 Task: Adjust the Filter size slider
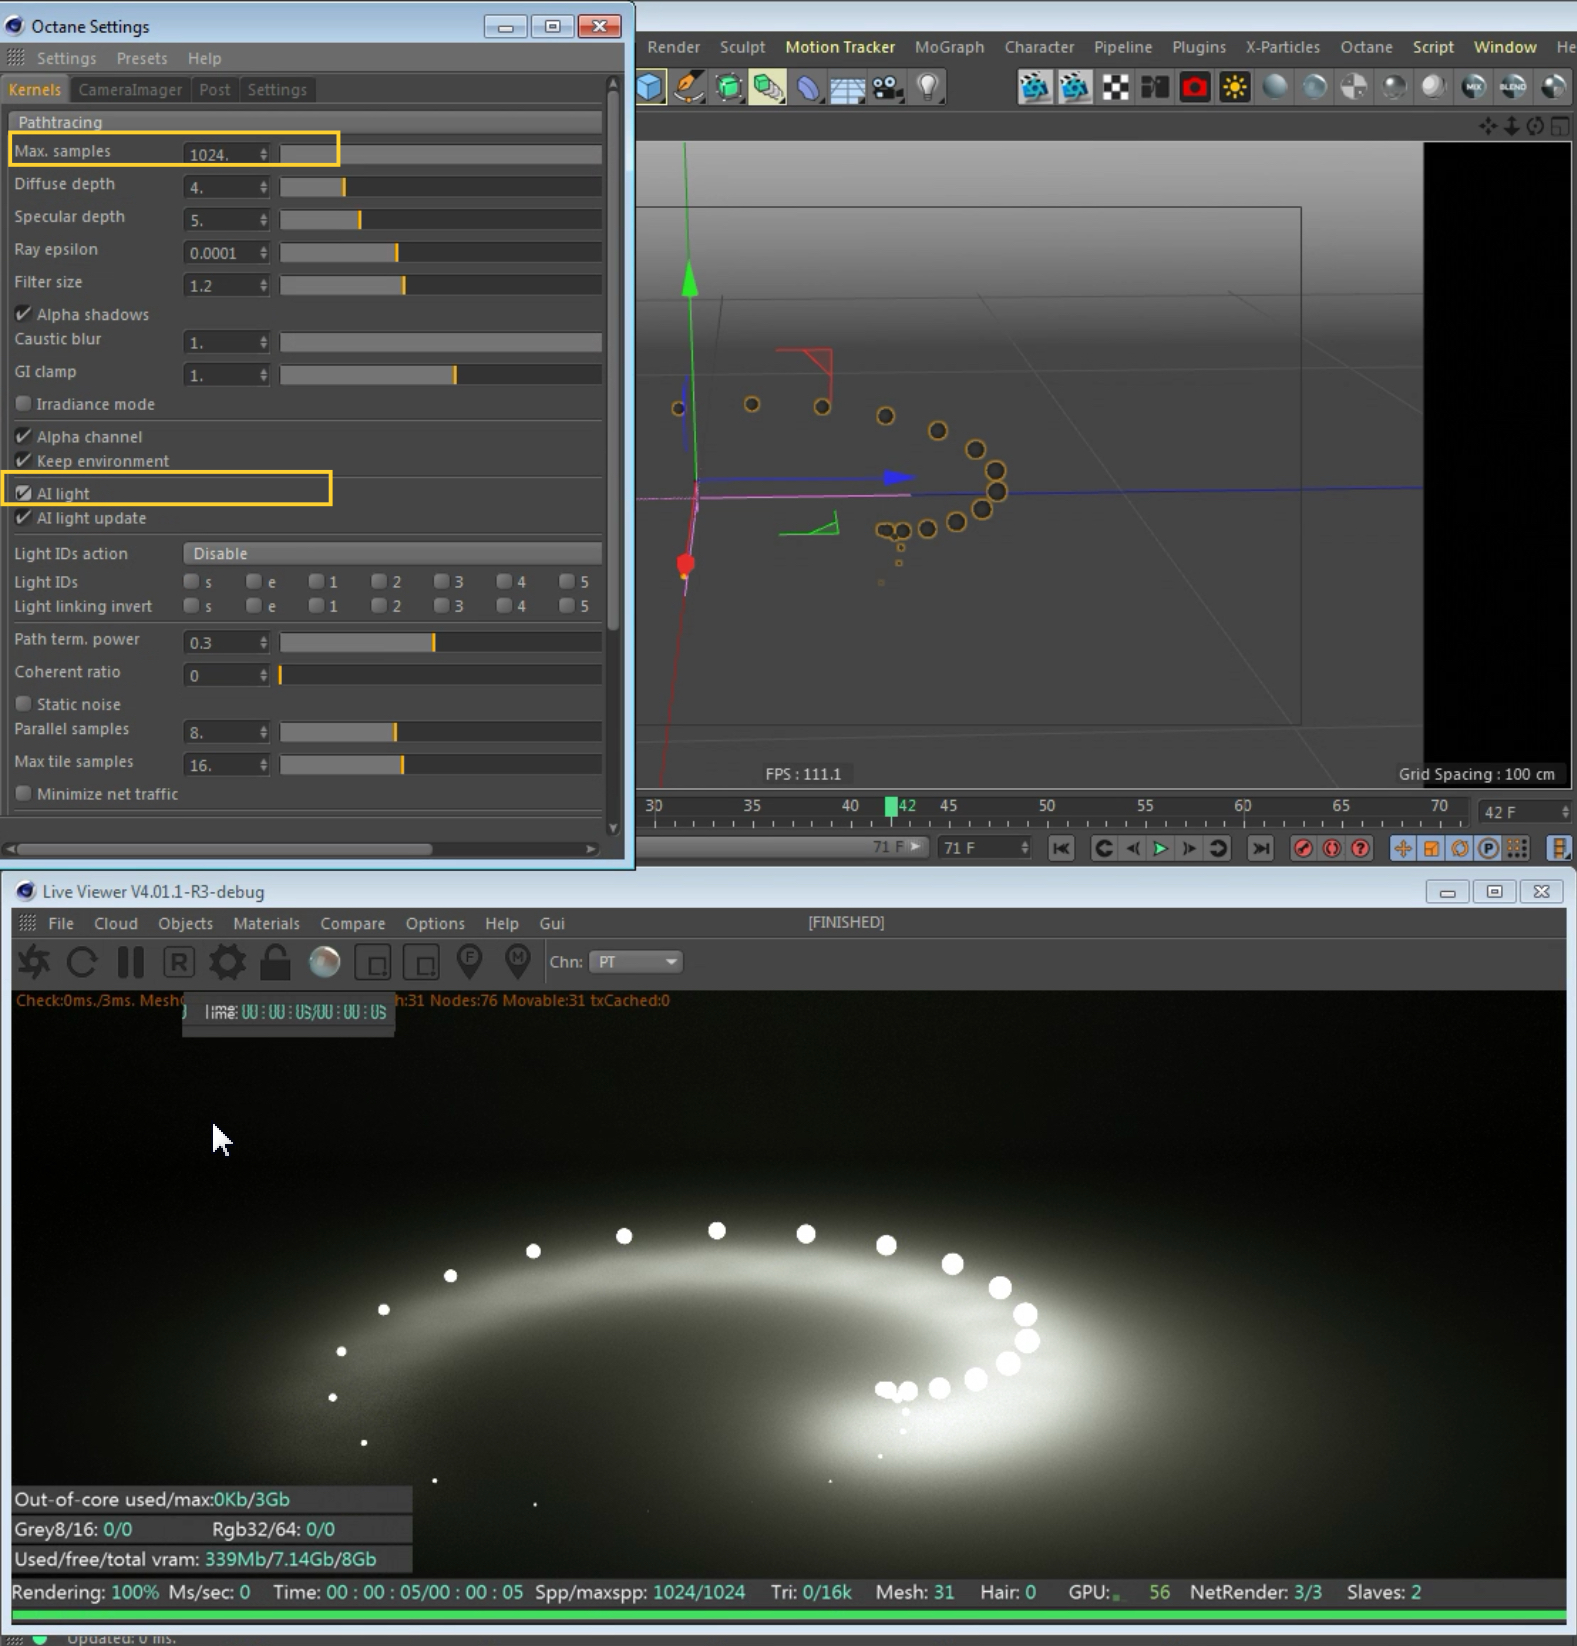click(441, 285)
